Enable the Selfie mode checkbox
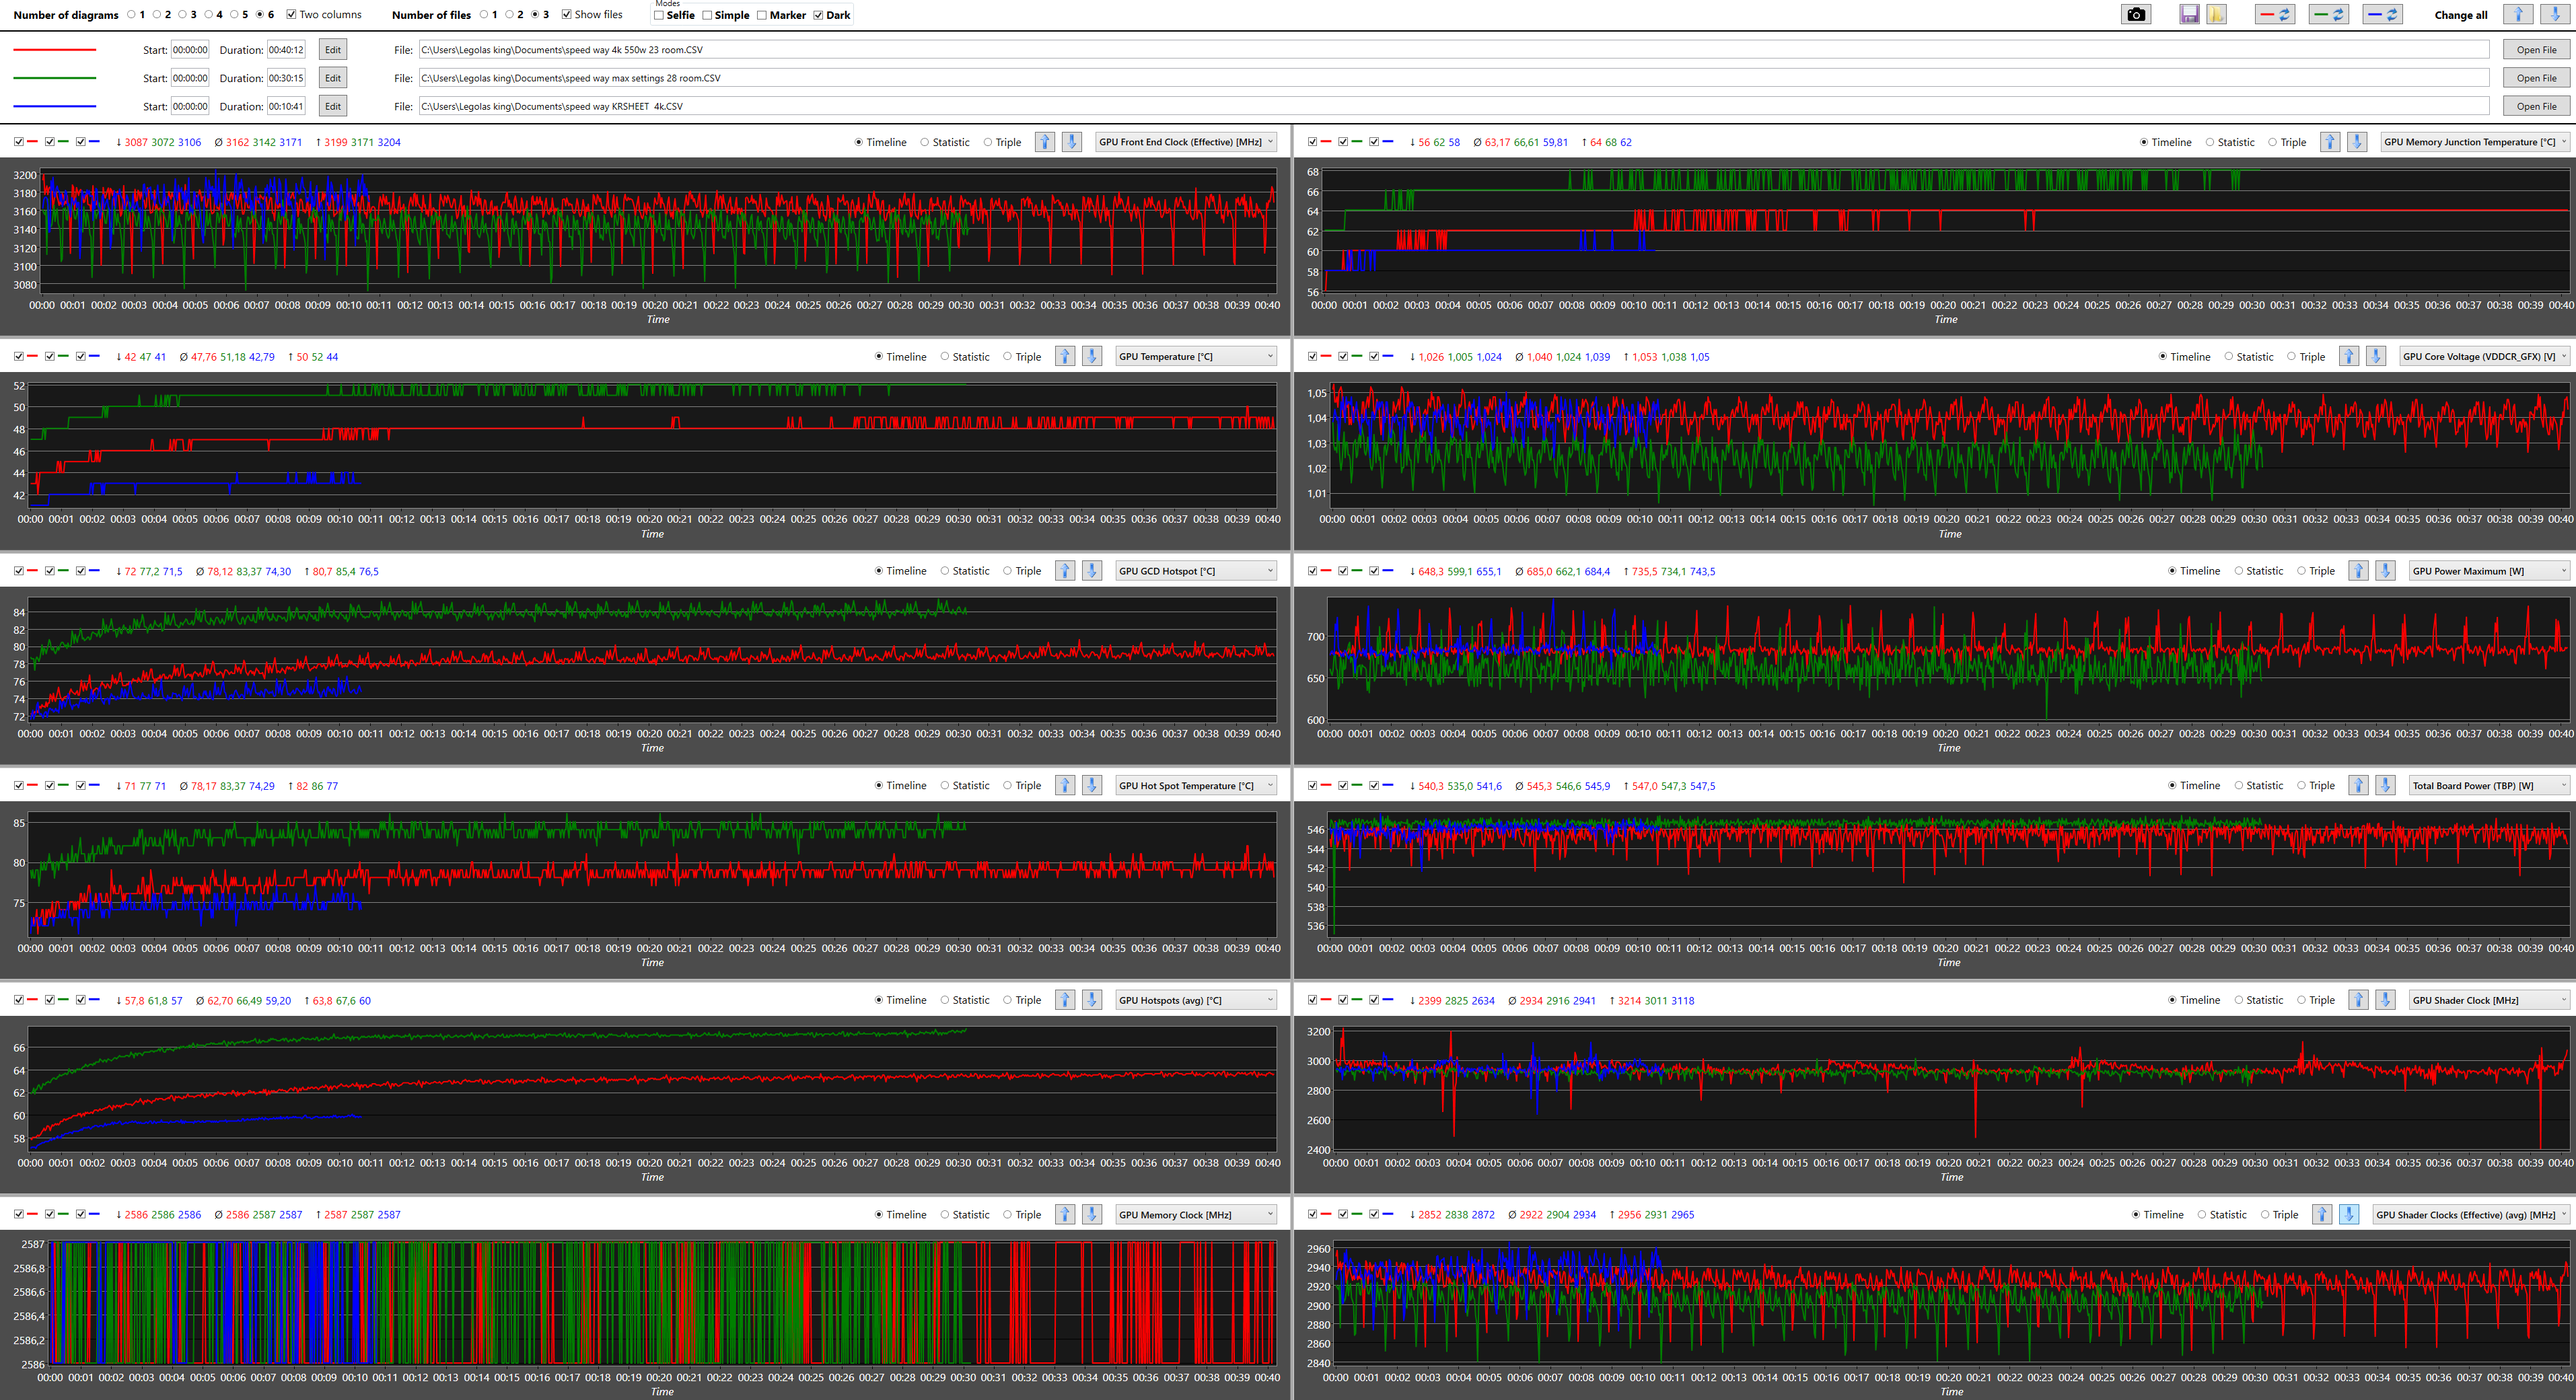The image size is (2576, 1400). (659, 15)
